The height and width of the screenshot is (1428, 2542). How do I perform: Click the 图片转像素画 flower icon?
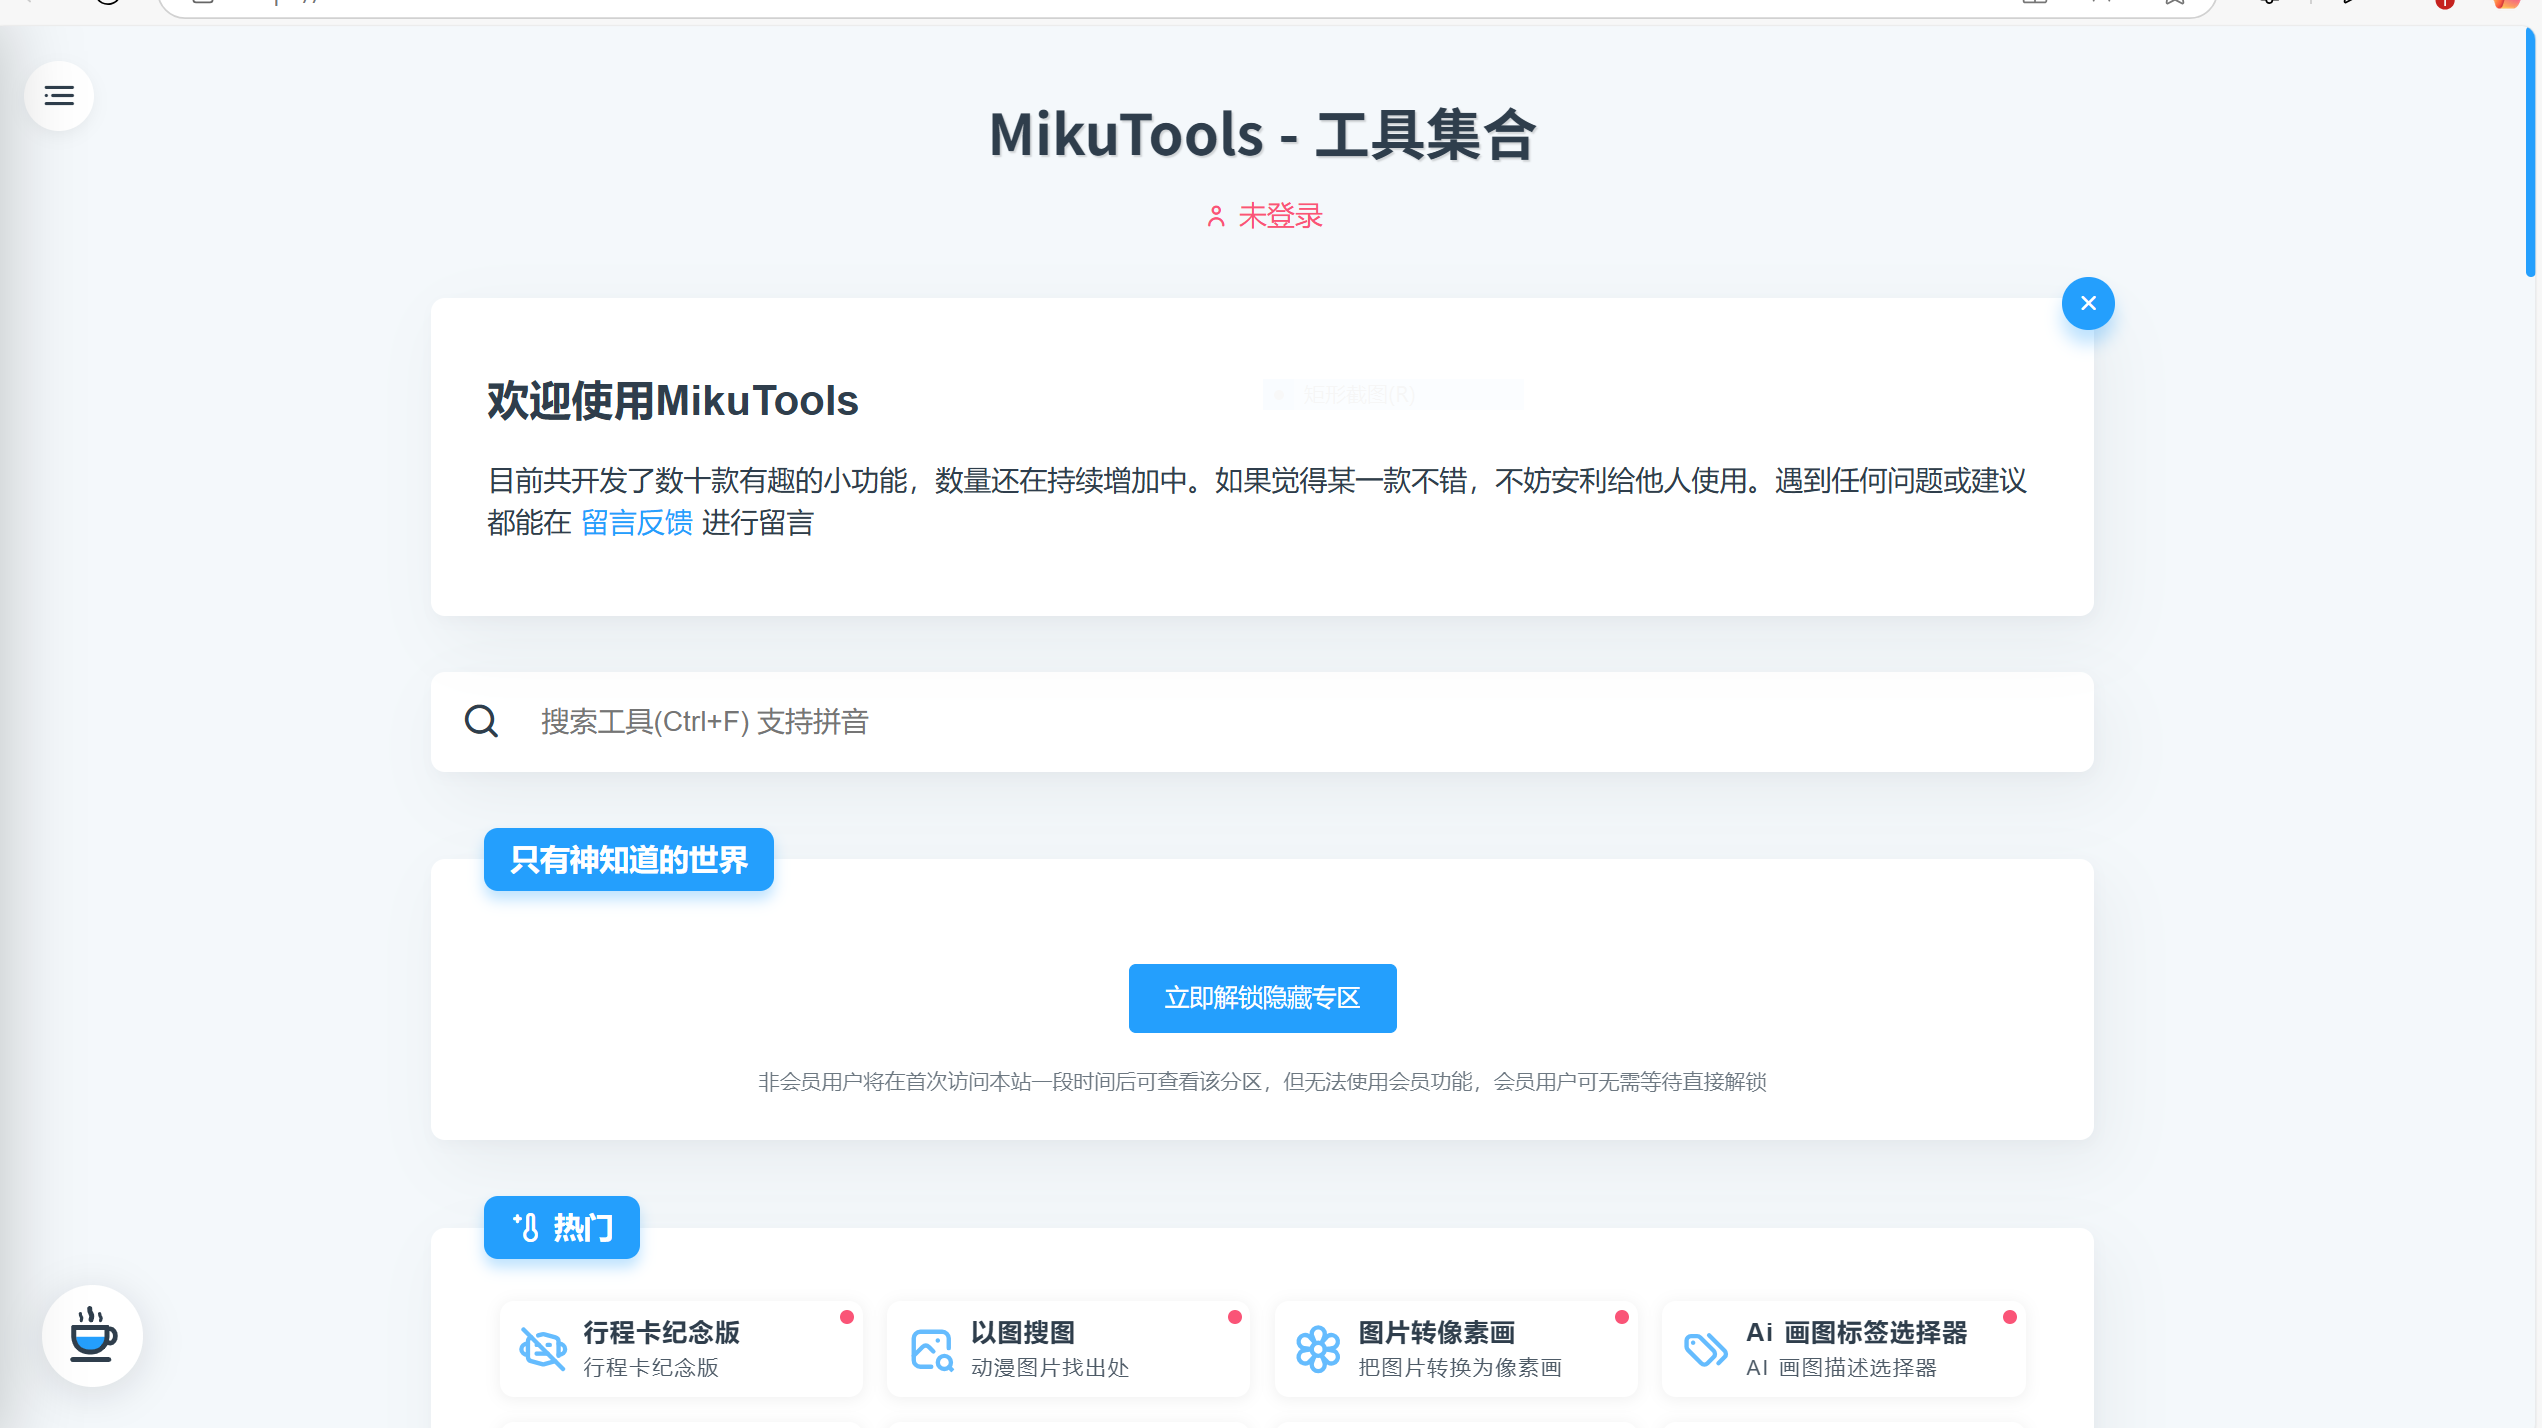click(x=1318, y=1349)
